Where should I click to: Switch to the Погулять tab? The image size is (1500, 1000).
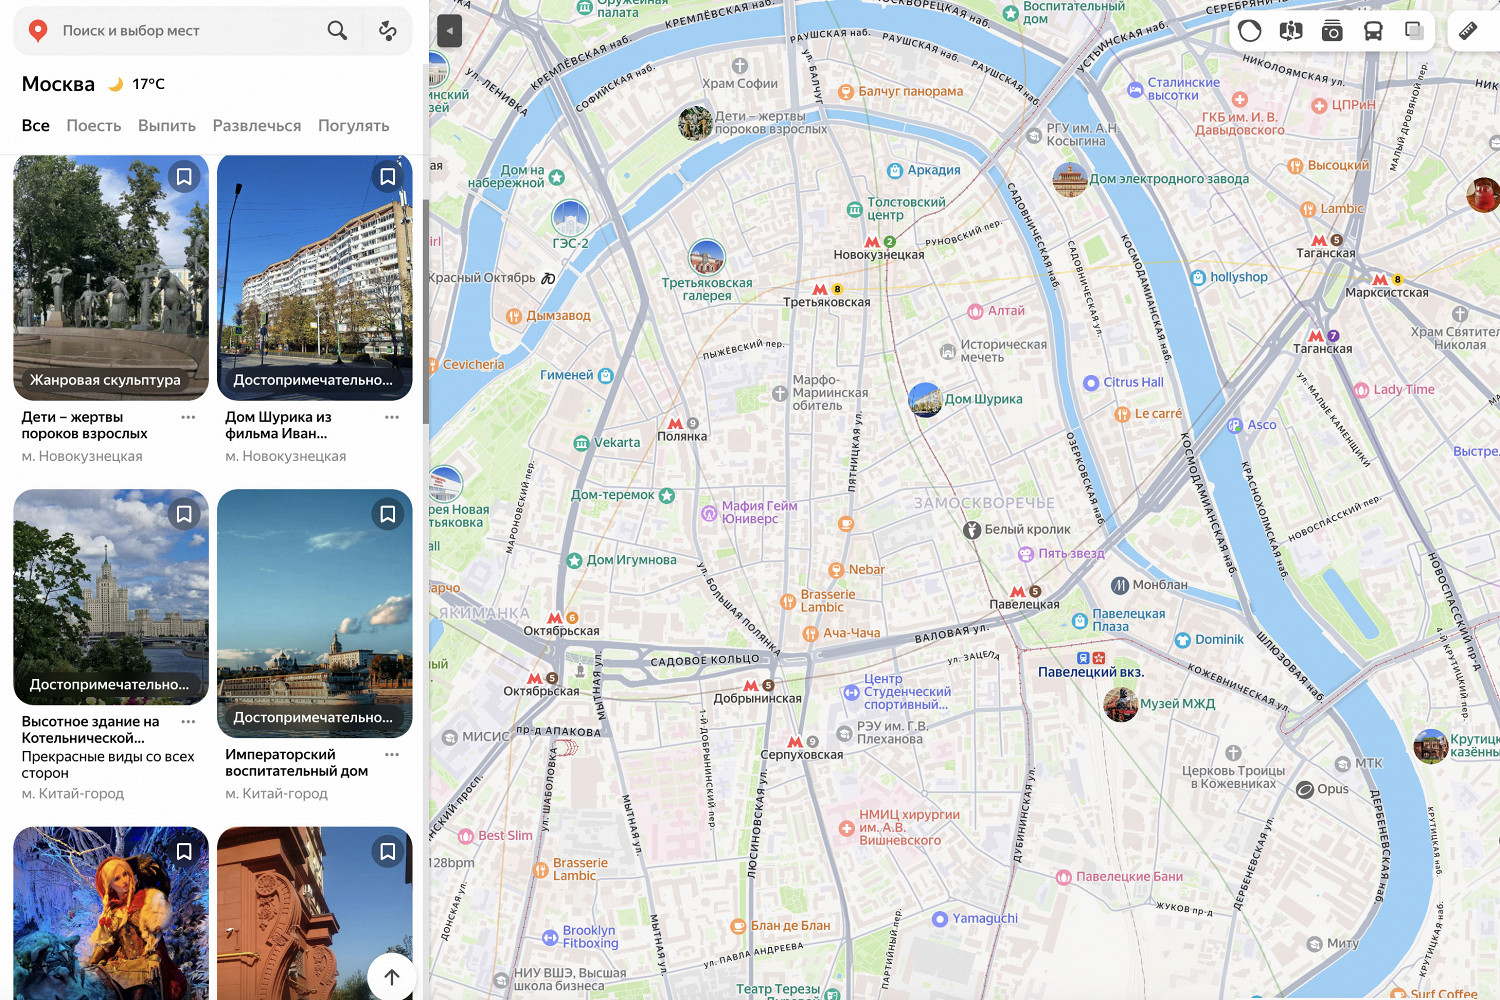coord(353,126)
